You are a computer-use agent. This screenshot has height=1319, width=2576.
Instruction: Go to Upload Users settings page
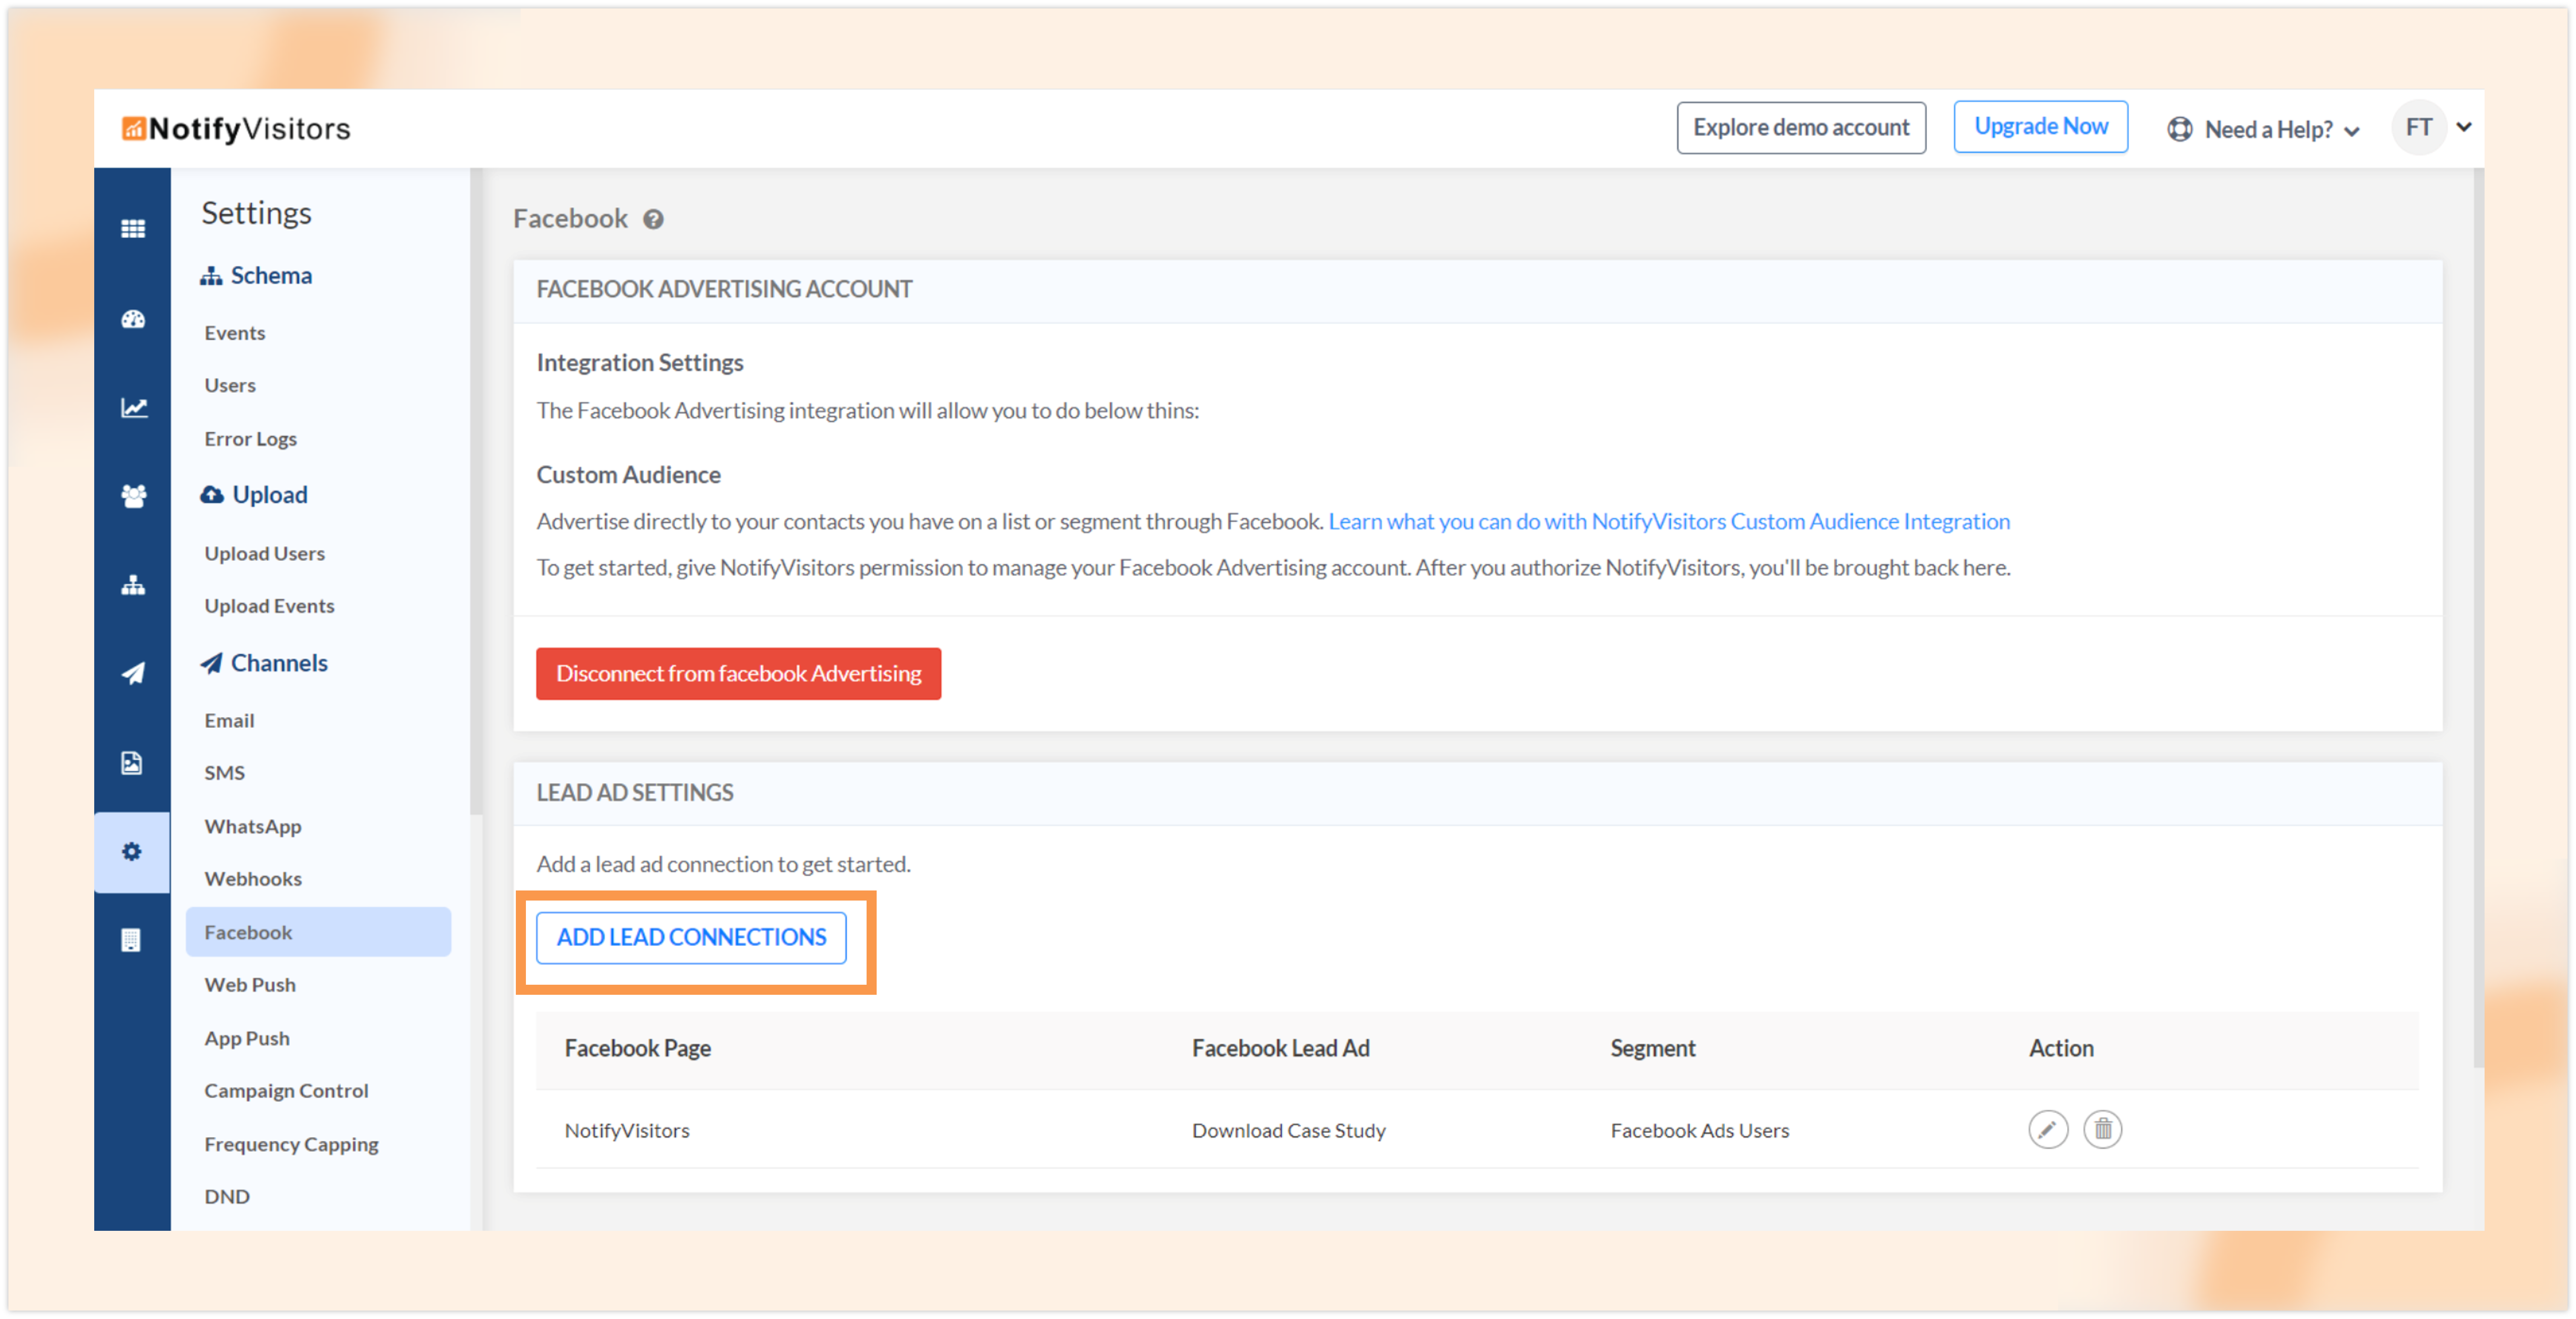tap(265, 553)
